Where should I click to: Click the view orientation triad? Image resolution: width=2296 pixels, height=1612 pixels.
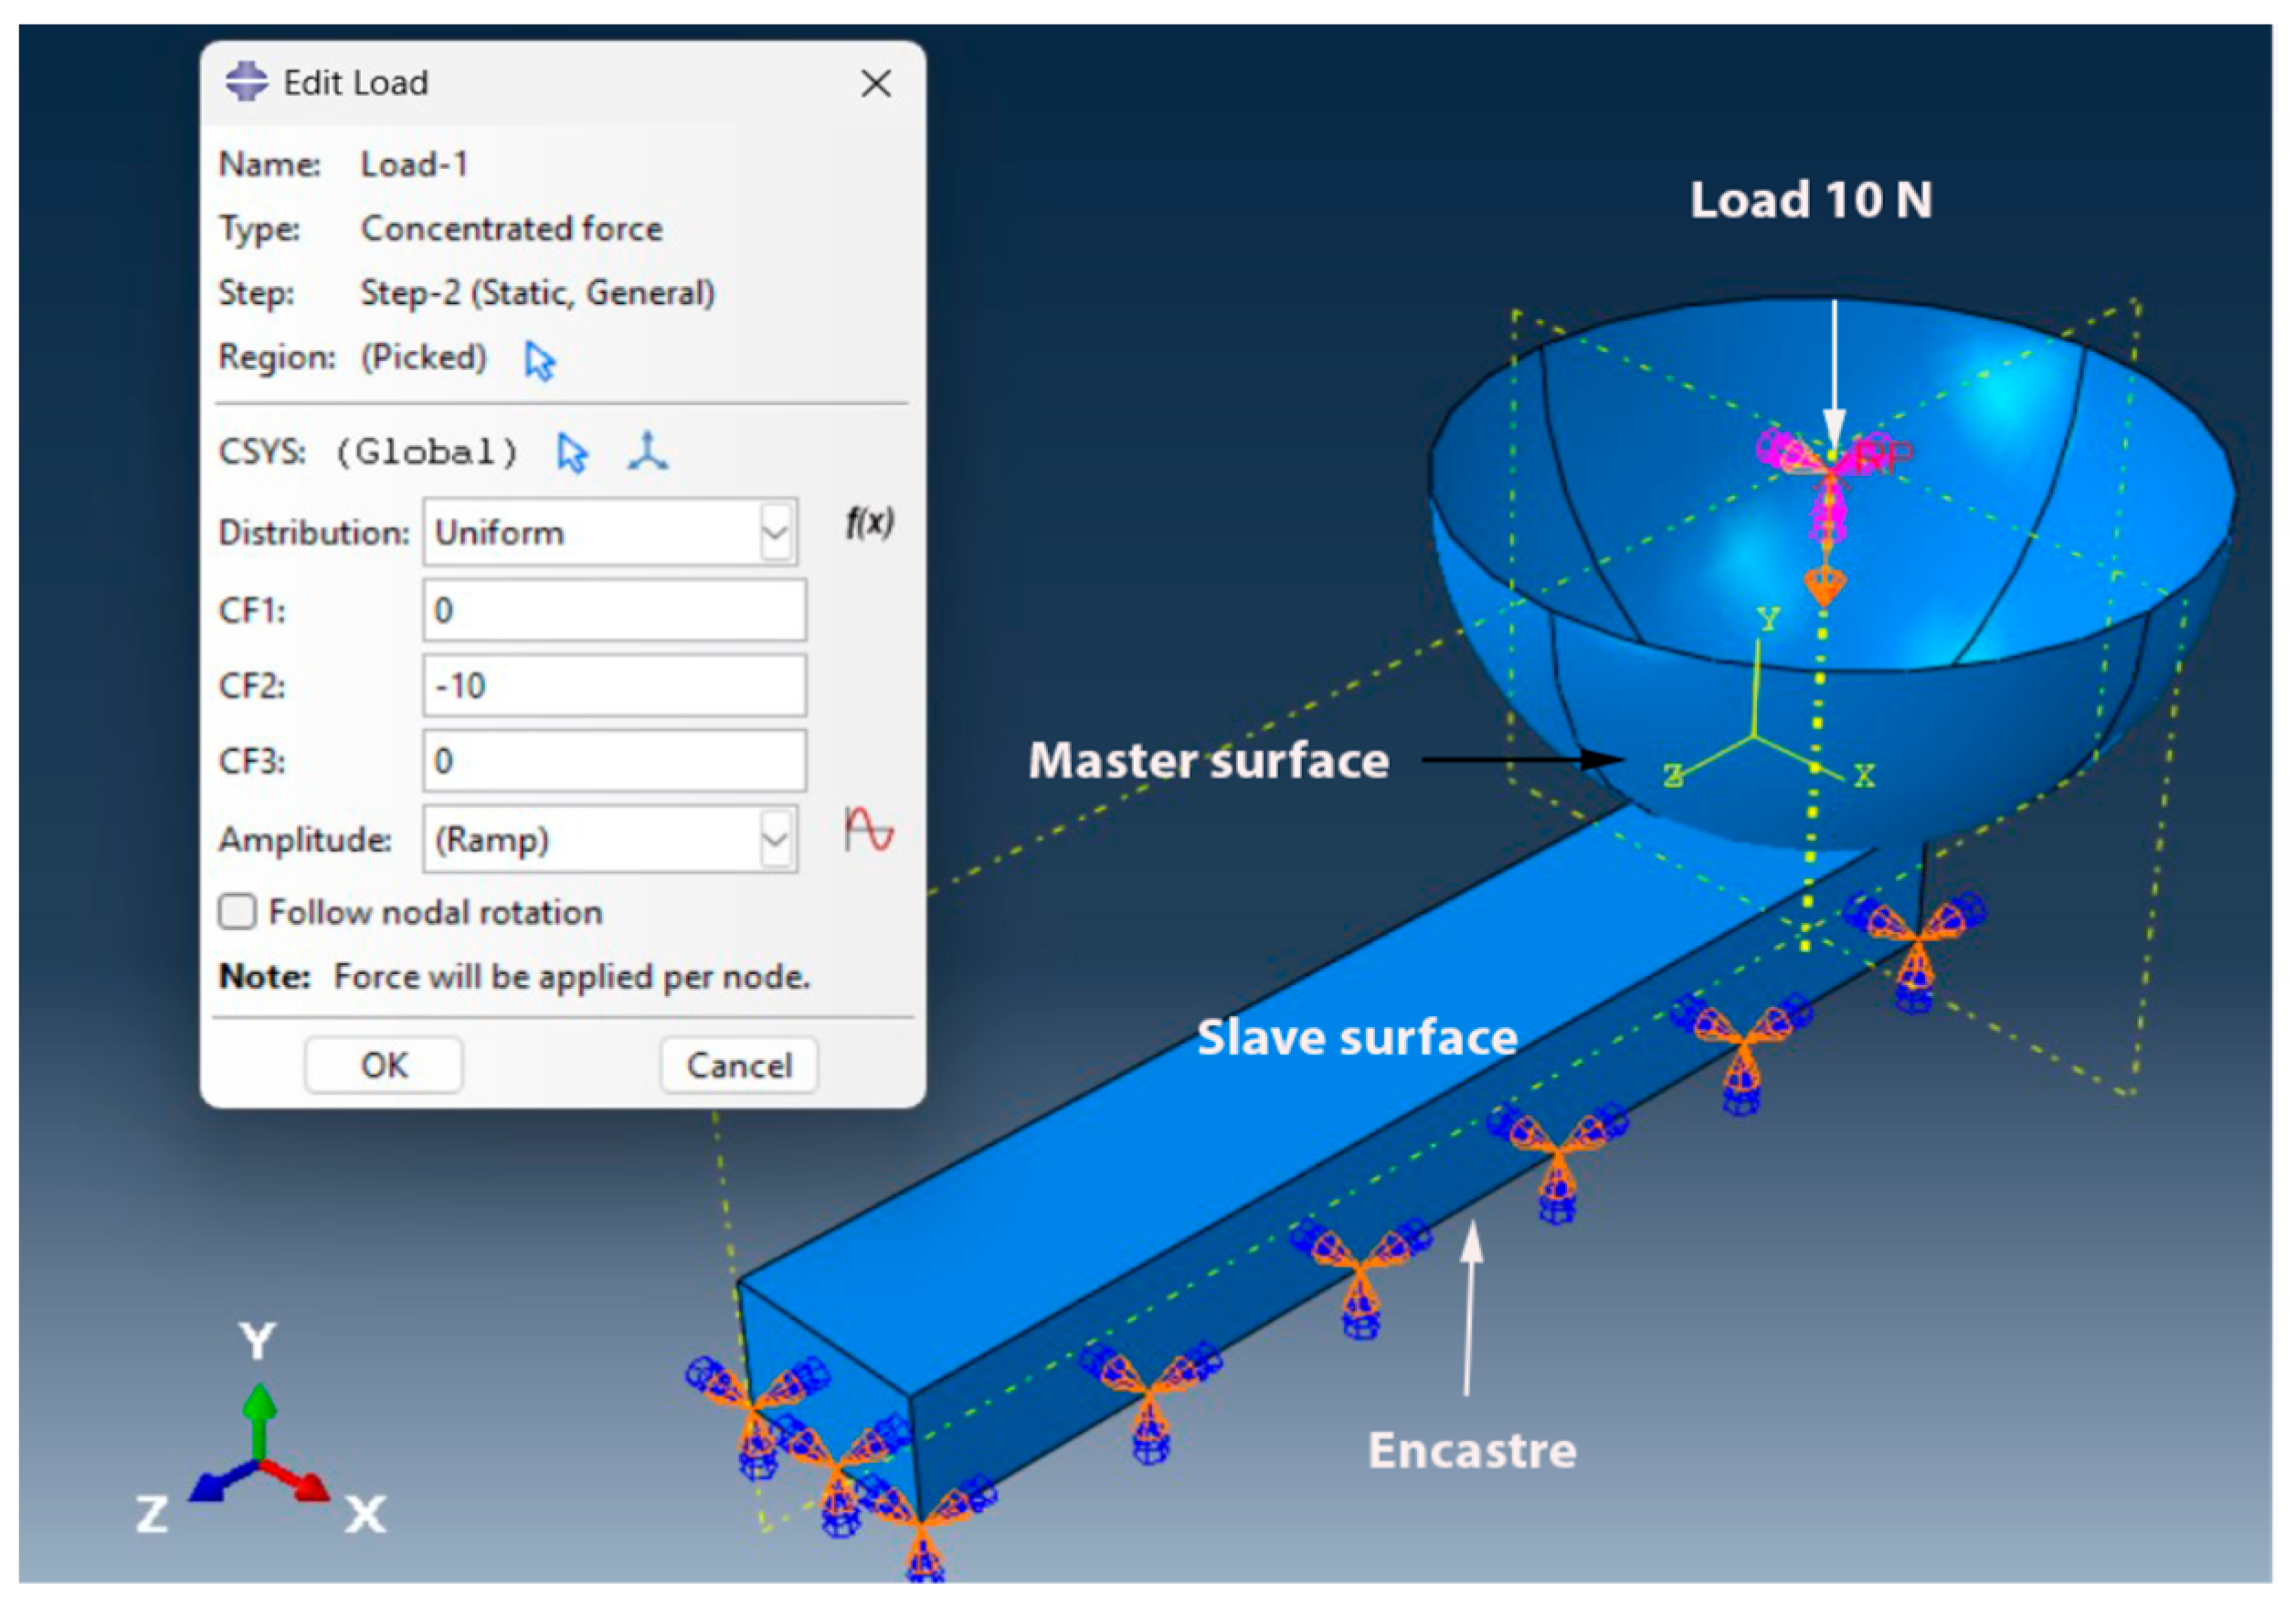[259, 1454]
